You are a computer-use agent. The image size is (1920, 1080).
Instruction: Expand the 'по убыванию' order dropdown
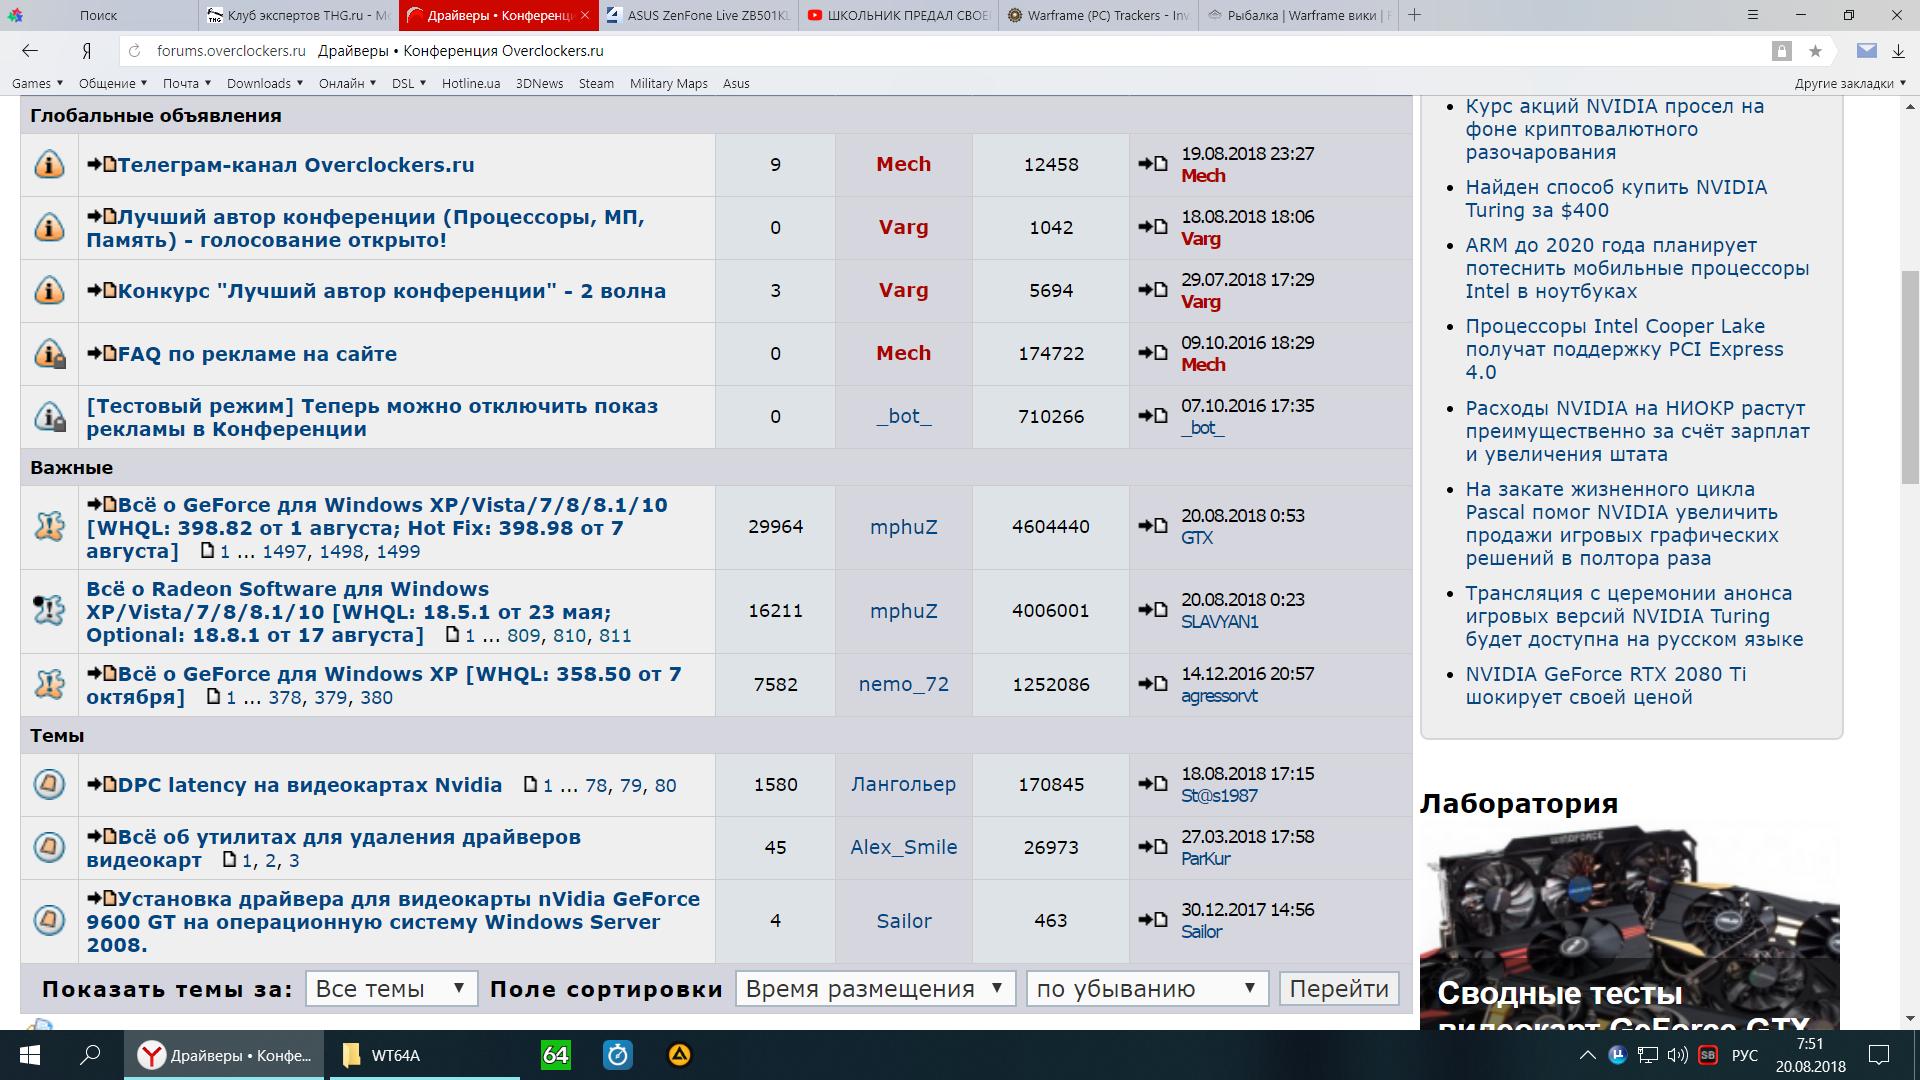click(x=1146, y=989)
